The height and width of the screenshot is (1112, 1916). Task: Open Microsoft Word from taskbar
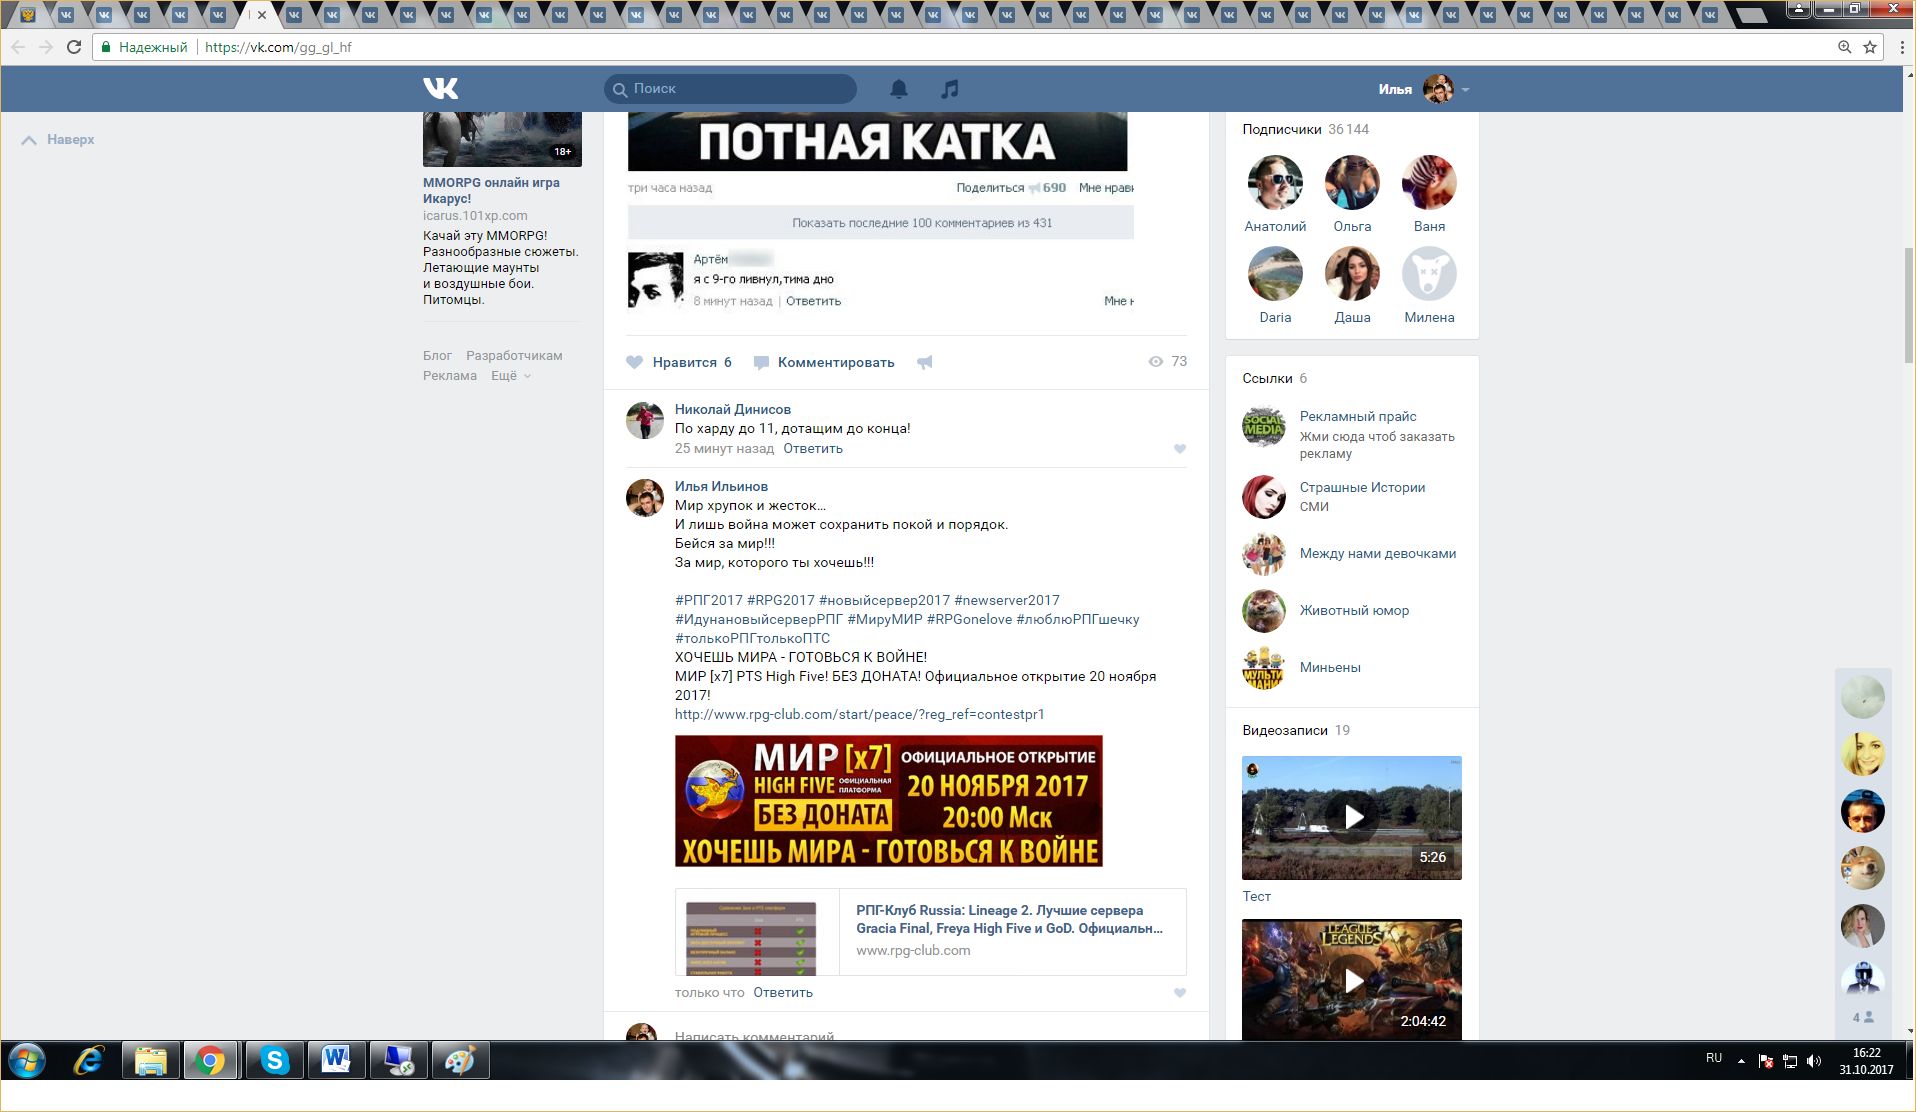[336, 1060]
